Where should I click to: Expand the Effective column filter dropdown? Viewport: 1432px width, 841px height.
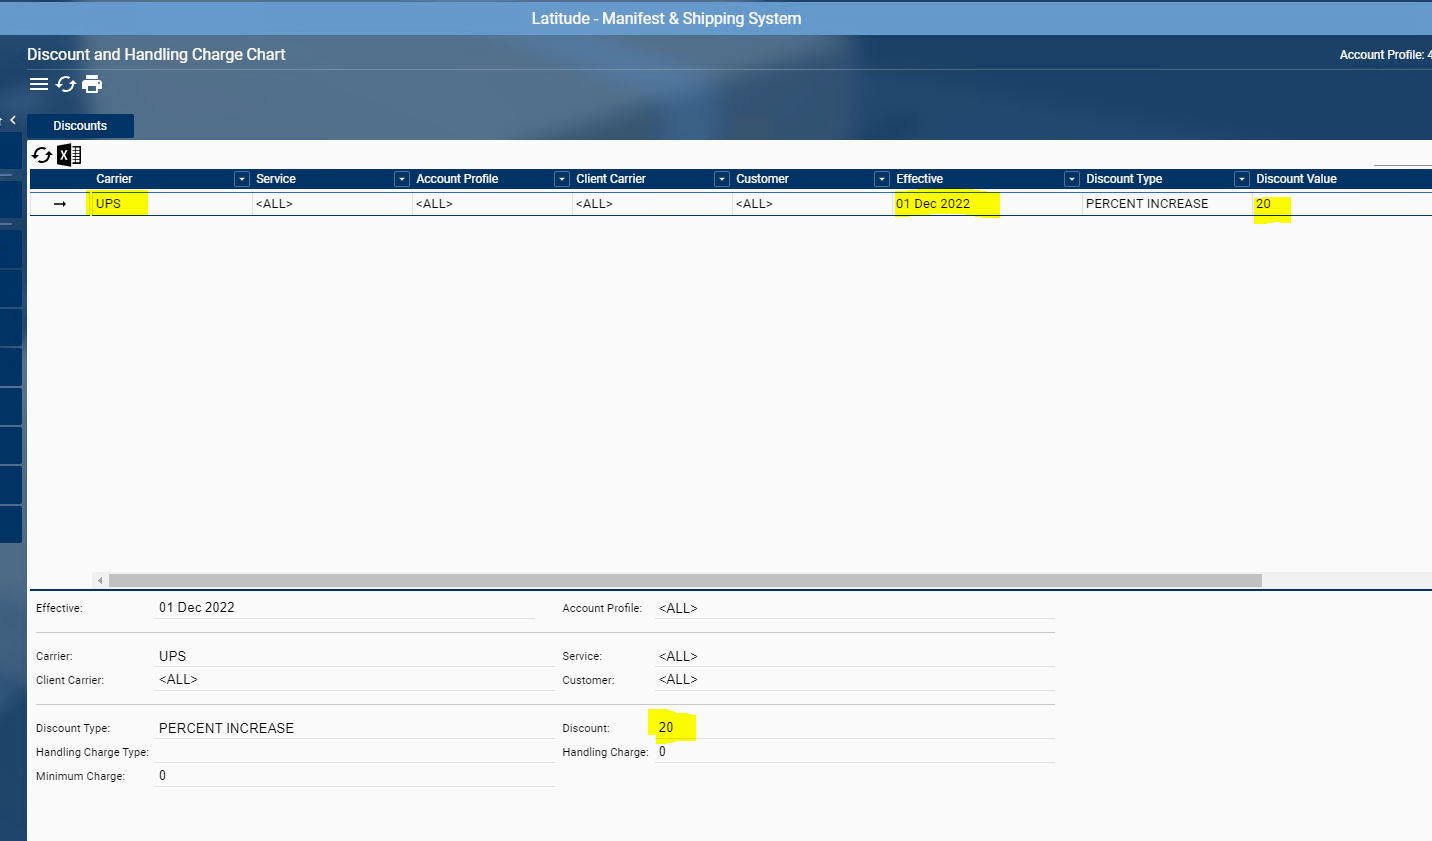point(1071,179)
